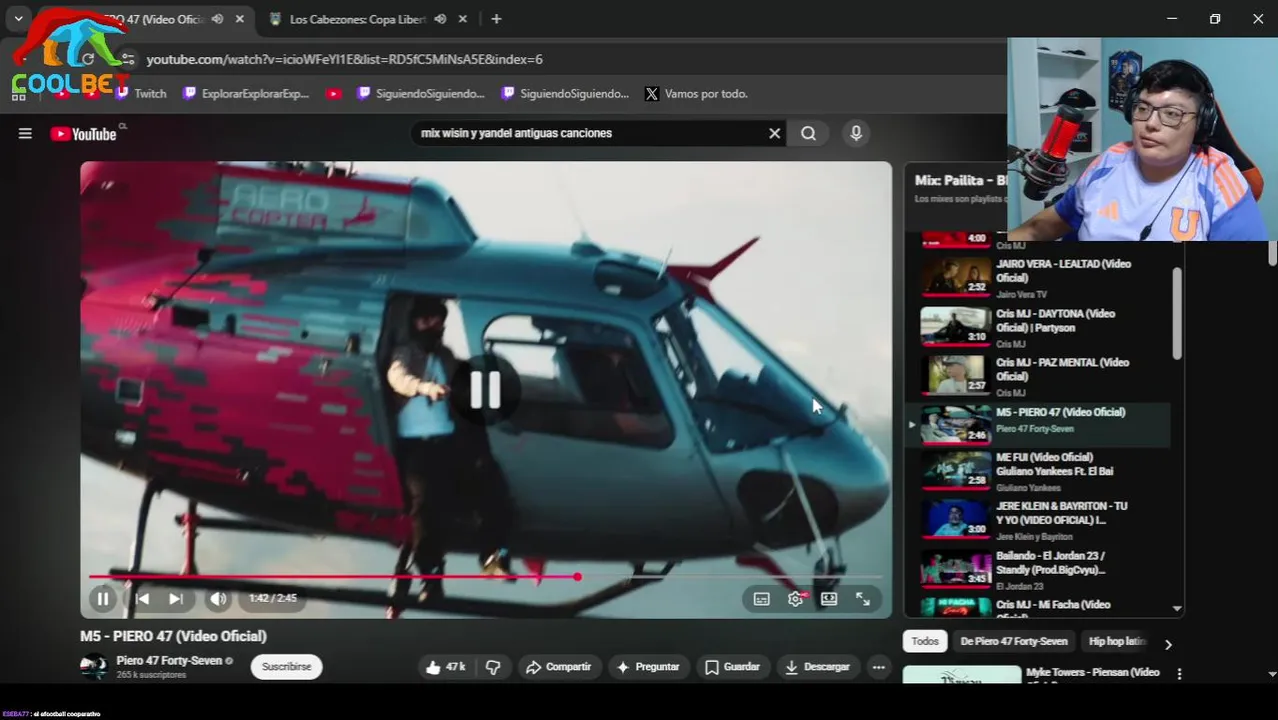
Task: Open the ExplorarExplorarExp... bookmark
Action: tap(246, 93)
